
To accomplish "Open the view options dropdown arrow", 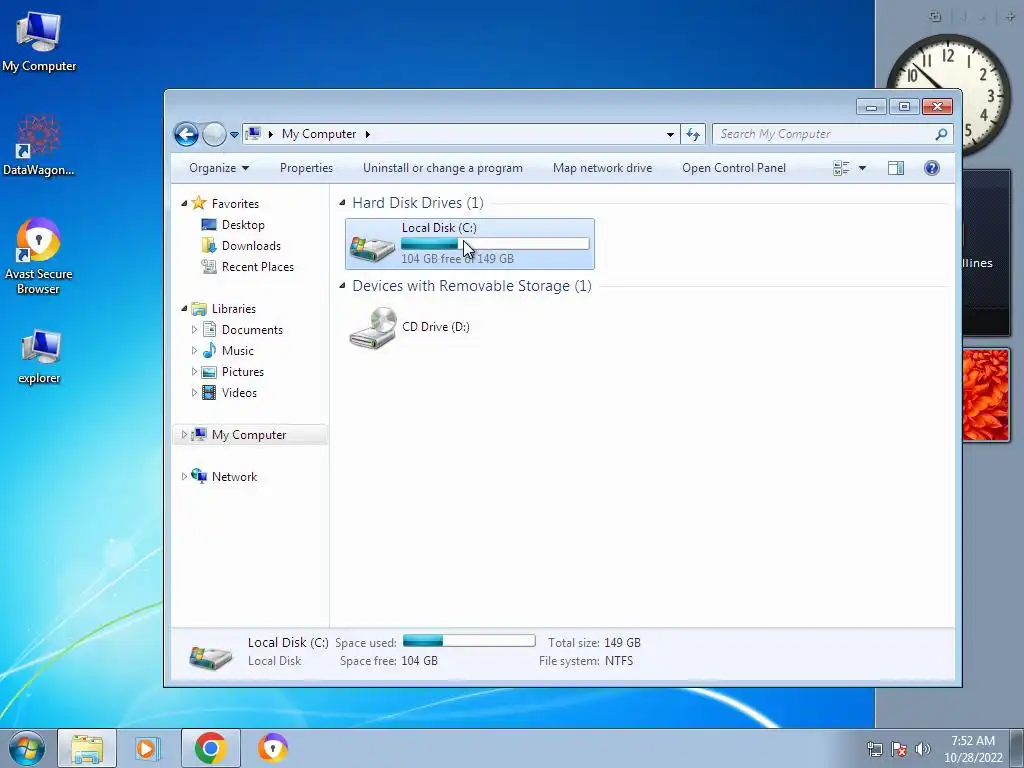I will click(862, 168).
